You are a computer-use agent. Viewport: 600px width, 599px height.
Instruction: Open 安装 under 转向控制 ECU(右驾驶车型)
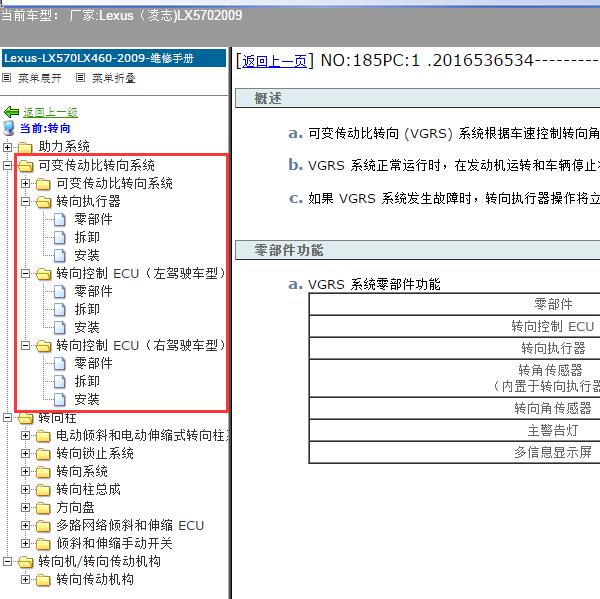87,400
